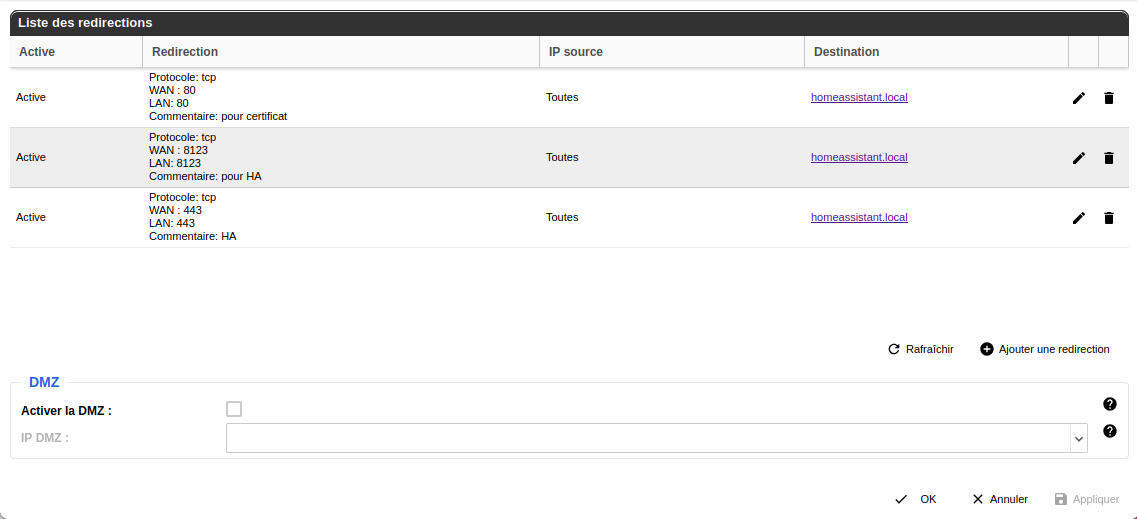Click Ajouter une redirection
Image resolution: width=1137 pixels, height=519 pixels.
click(x=1045, y=349)
